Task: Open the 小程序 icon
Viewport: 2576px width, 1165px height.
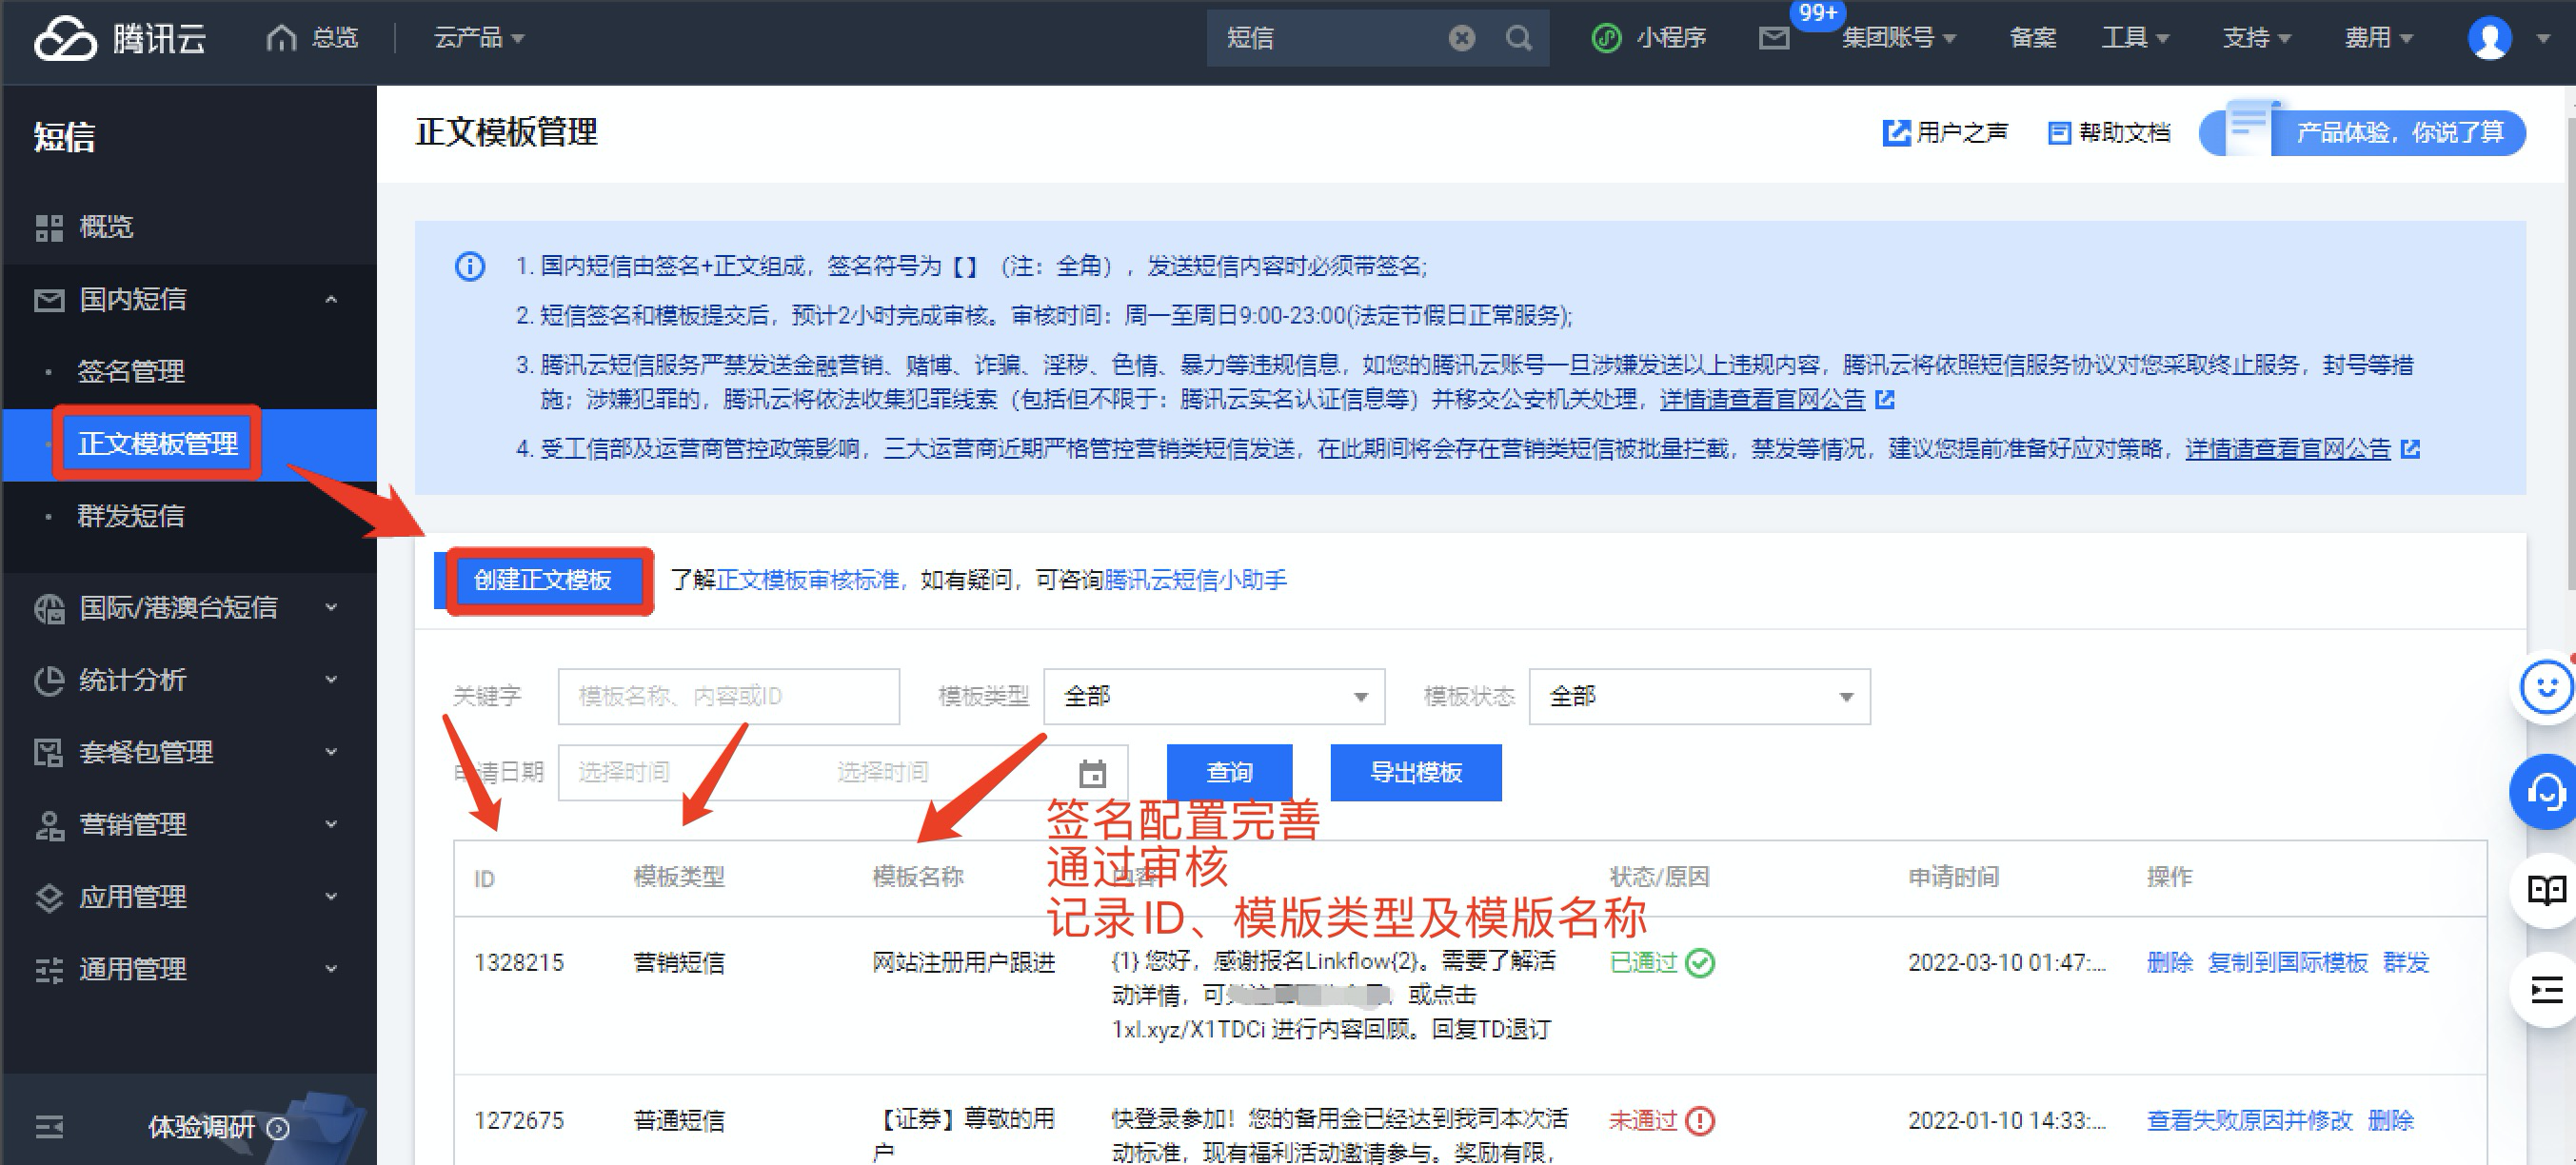Action: pos(1606,38)
